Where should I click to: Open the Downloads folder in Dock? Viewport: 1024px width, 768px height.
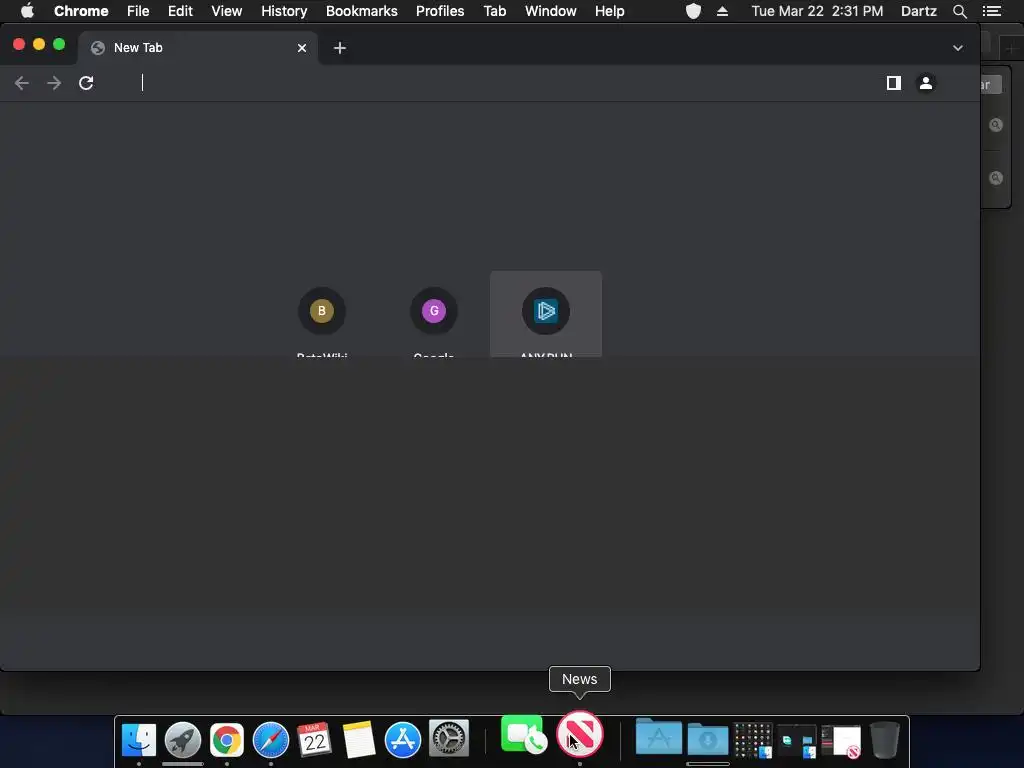coord(708,739)
